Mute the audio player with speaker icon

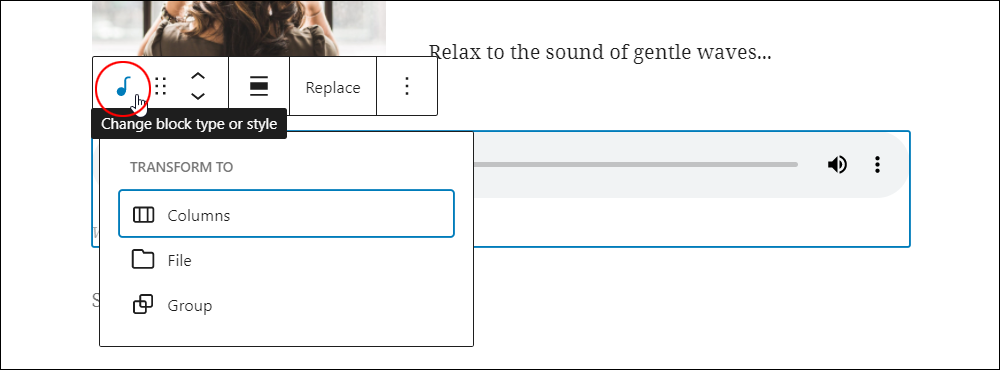pos(837,165)
